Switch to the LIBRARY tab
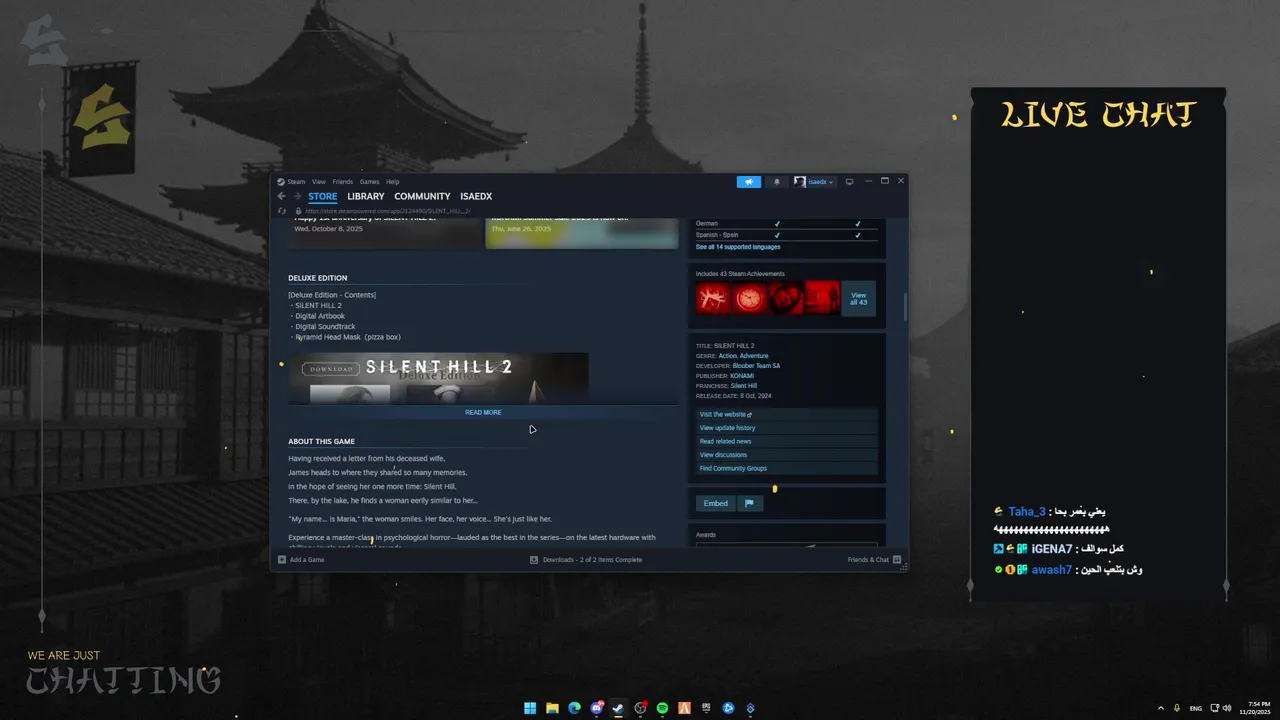 [x=366, y=196]
